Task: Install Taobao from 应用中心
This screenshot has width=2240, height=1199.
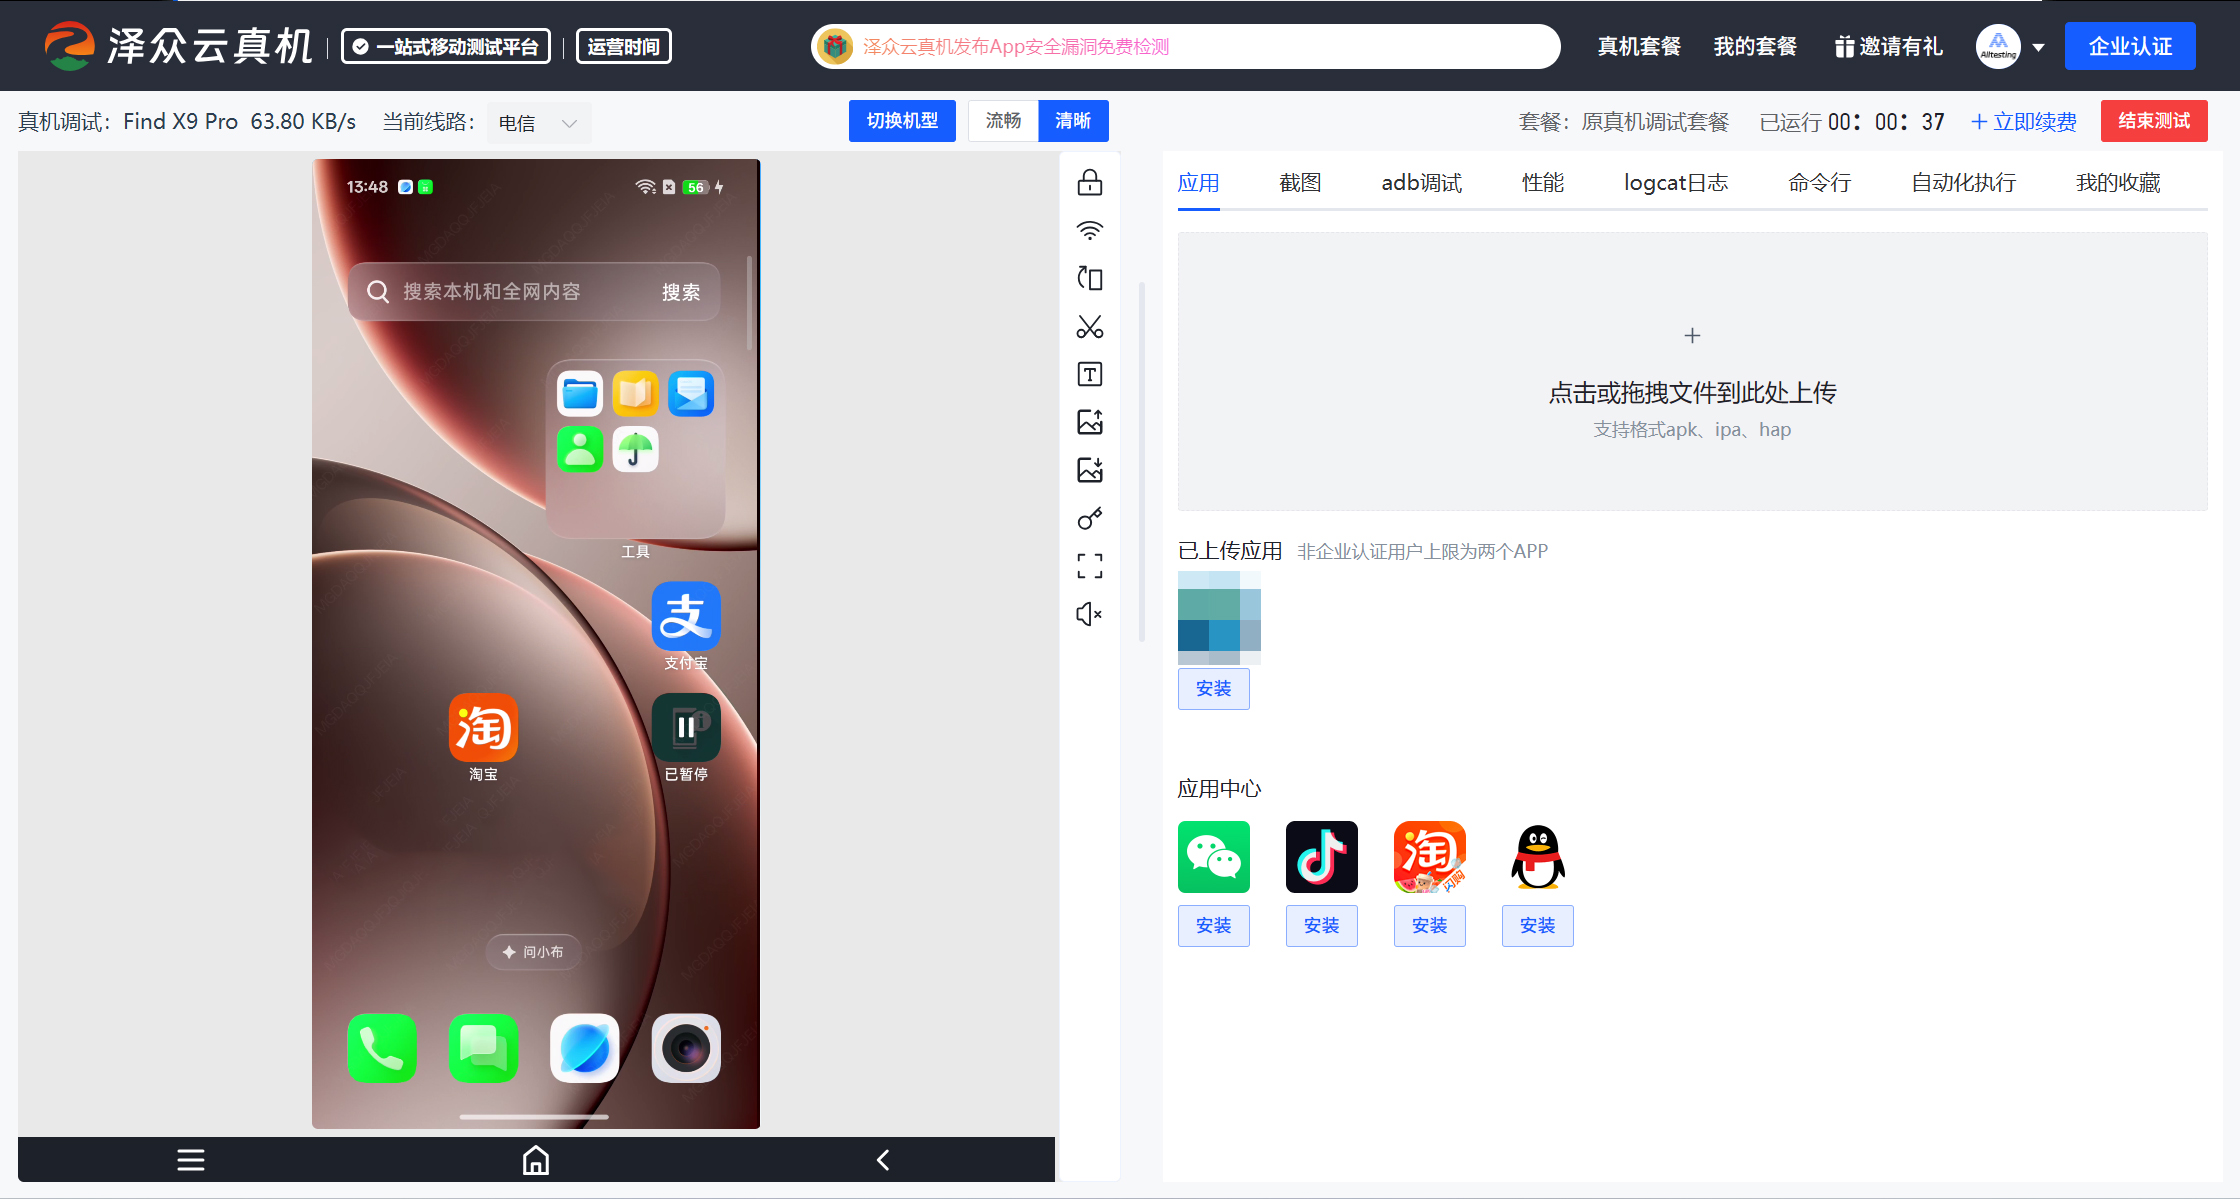Action: 1430,926
